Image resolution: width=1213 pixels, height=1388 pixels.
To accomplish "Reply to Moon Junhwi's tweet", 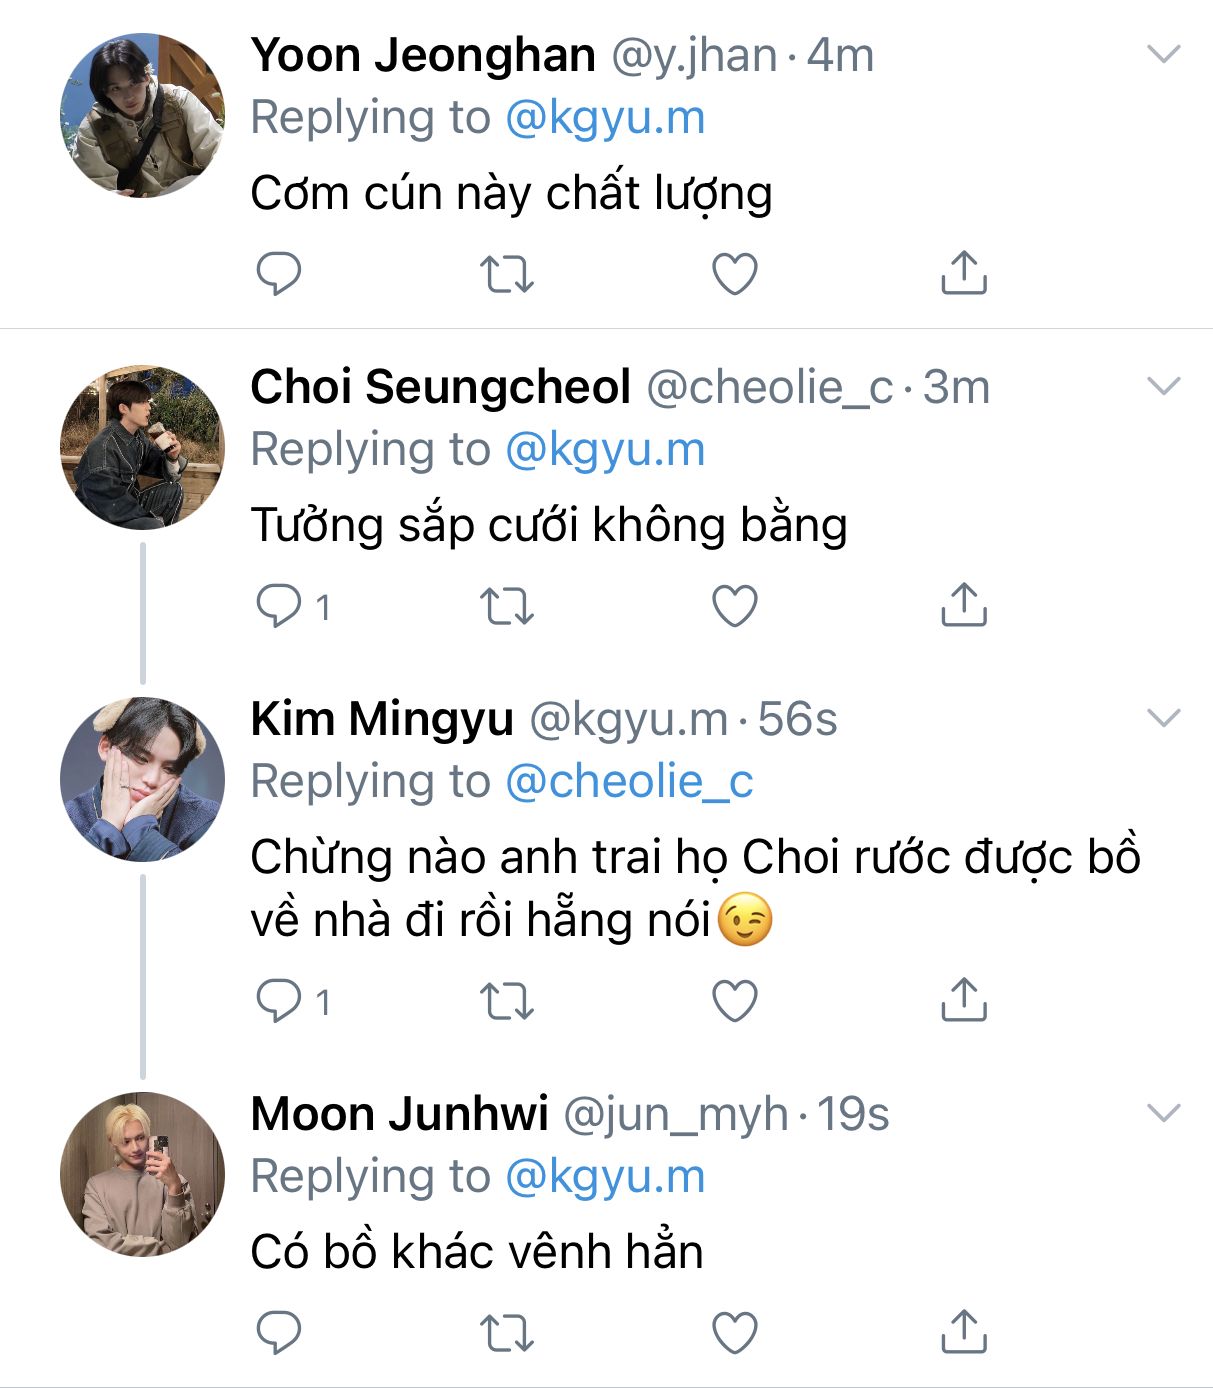I will [x=279, y=1332].
